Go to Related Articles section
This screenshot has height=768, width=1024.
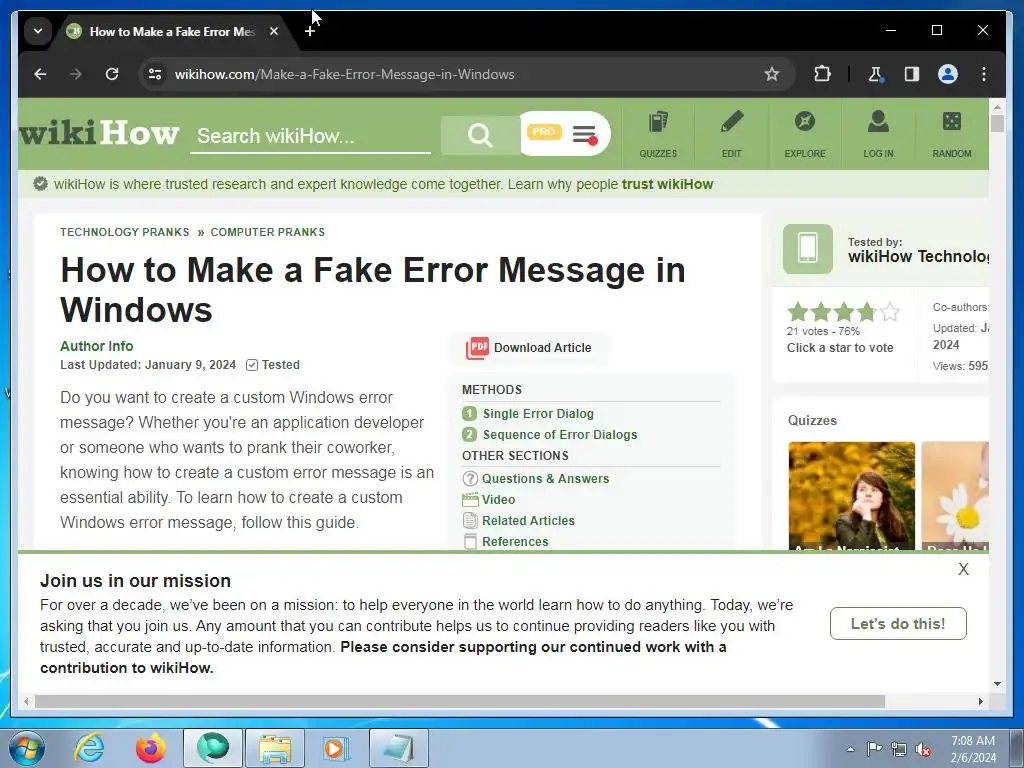point(528,520)
